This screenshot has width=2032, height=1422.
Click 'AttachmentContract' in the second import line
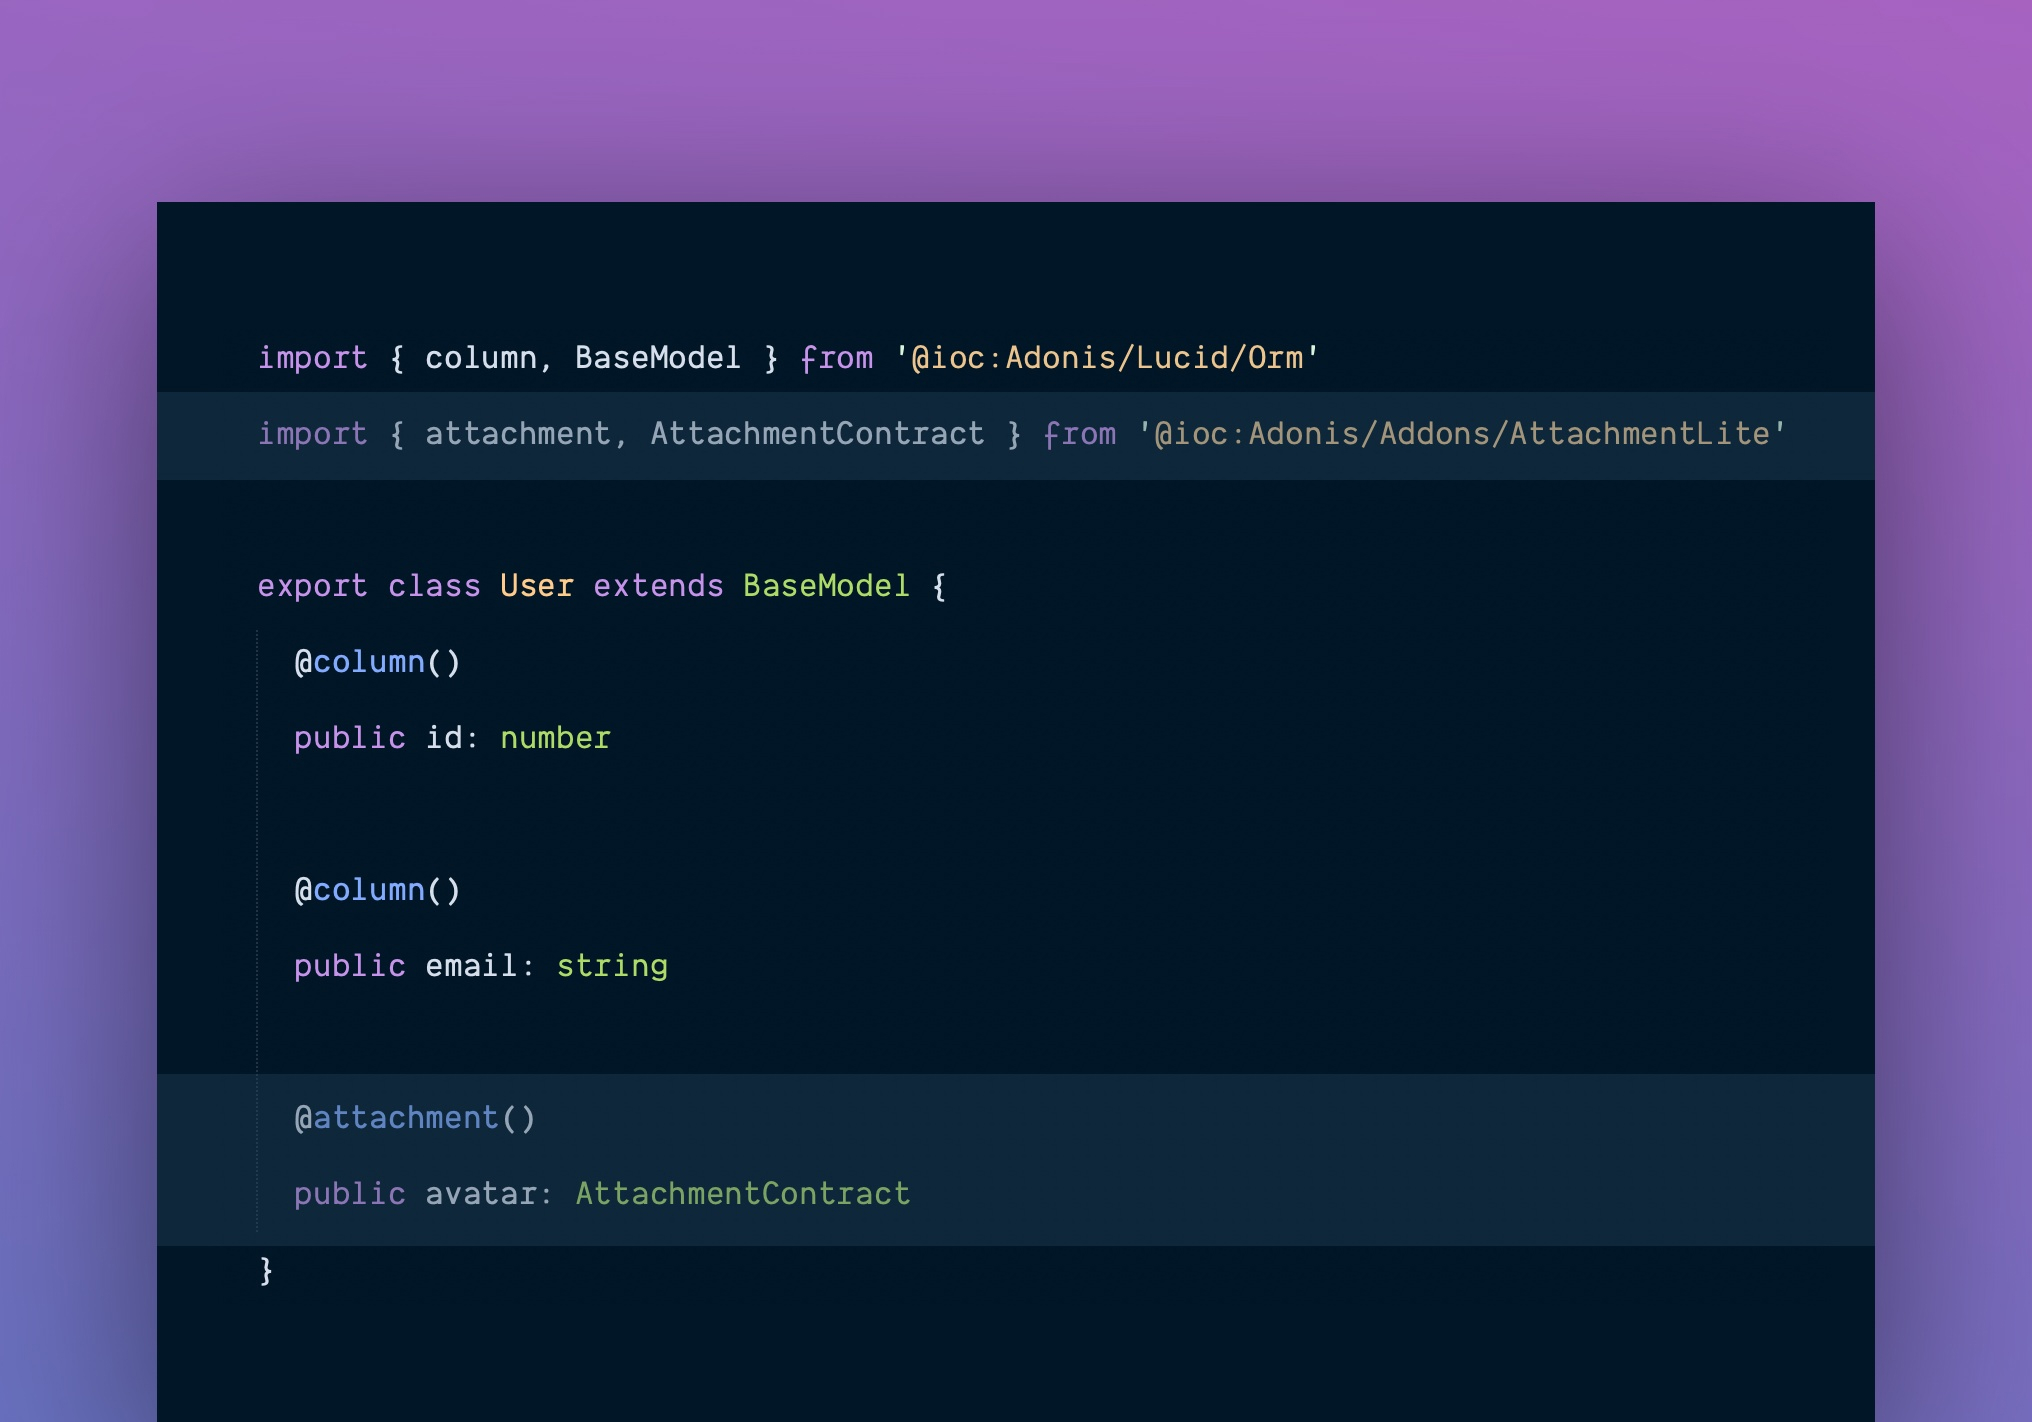tap(817, 434)
